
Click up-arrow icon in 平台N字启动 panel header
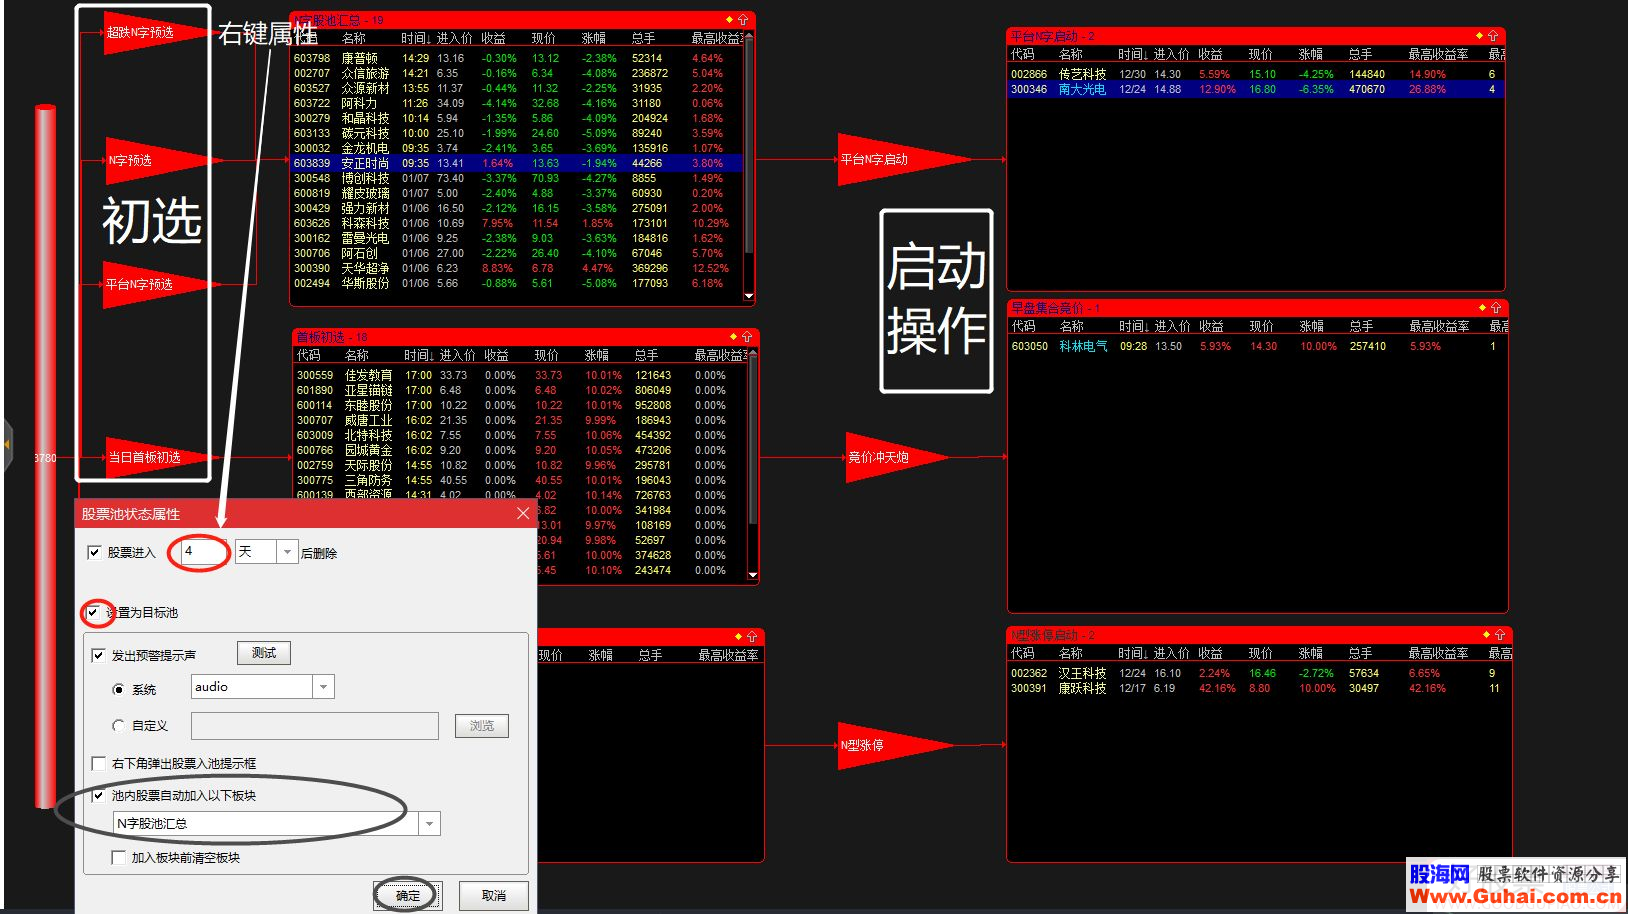pos(1494,36)
